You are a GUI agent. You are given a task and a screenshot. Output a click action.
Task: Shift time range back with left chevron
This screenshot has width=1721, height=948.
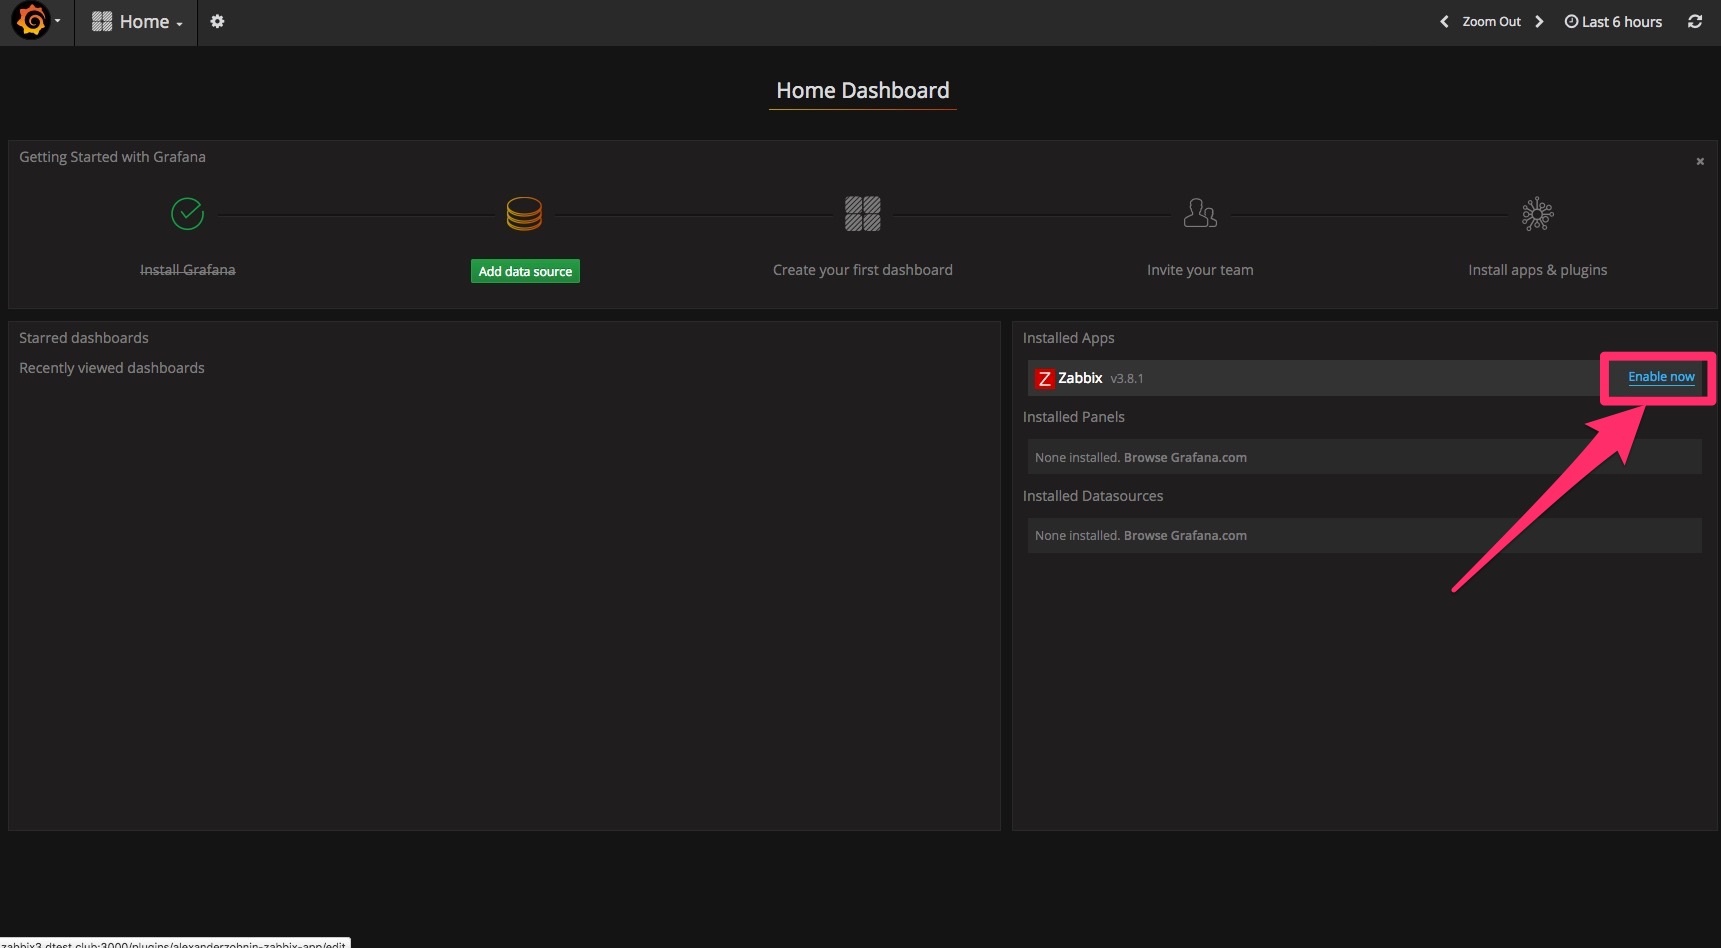(1444, 21)
